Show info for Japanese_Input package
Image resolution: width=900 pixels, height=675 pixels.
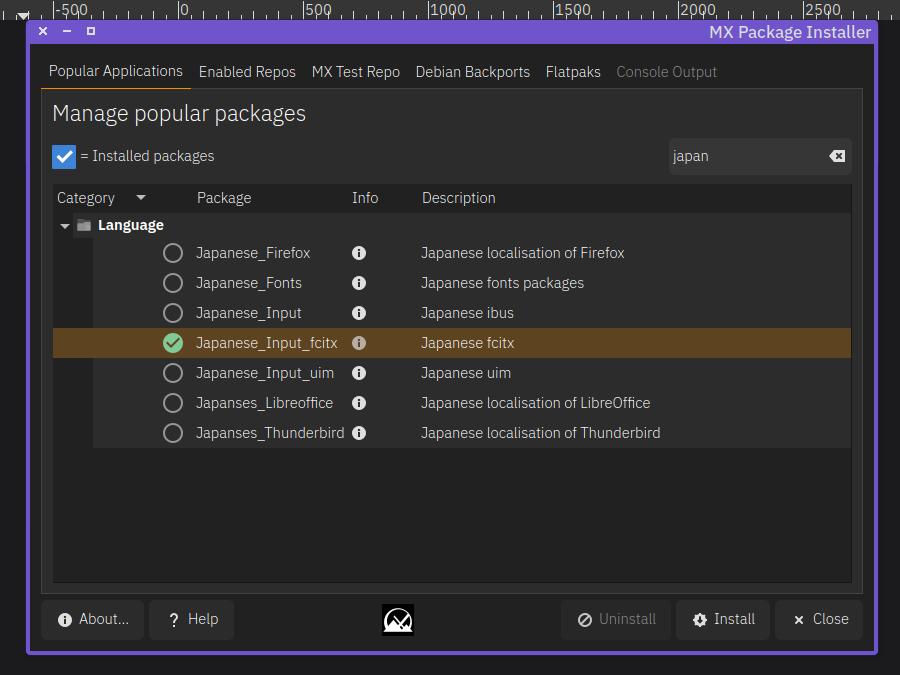pos(359,313)
